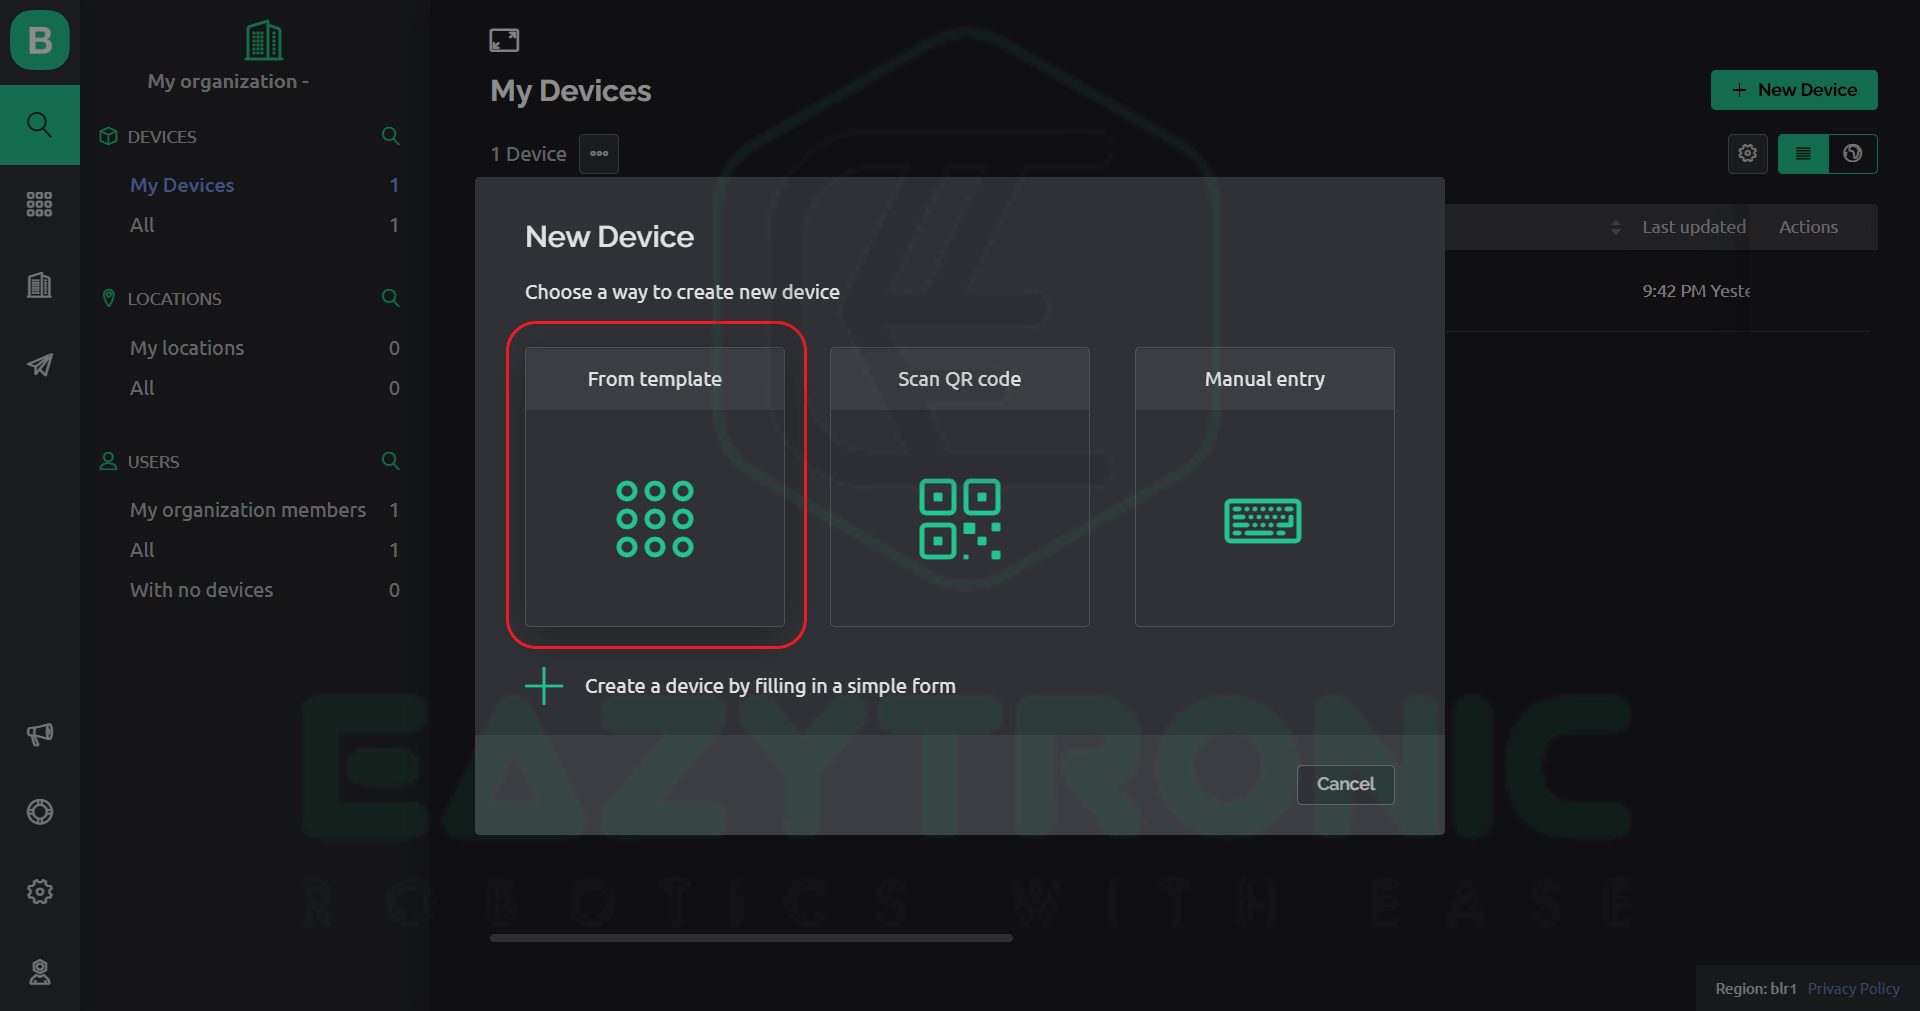Expand search within DEVICES section
Image resolution: width=1920 pixels, height=1011 pixels.
click(390, 136)
